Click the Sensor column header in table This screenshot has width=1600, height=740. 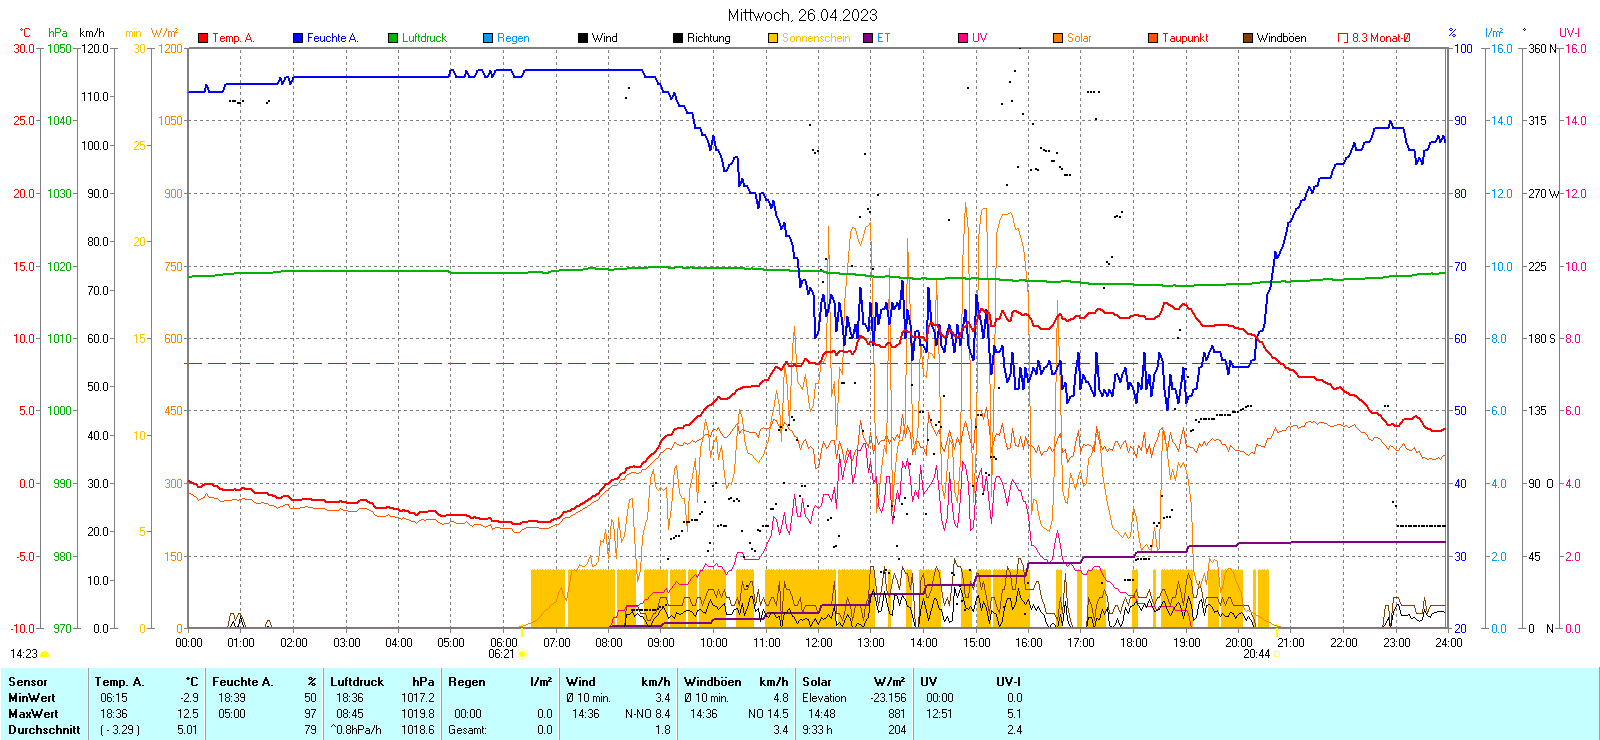pos(28,682)
